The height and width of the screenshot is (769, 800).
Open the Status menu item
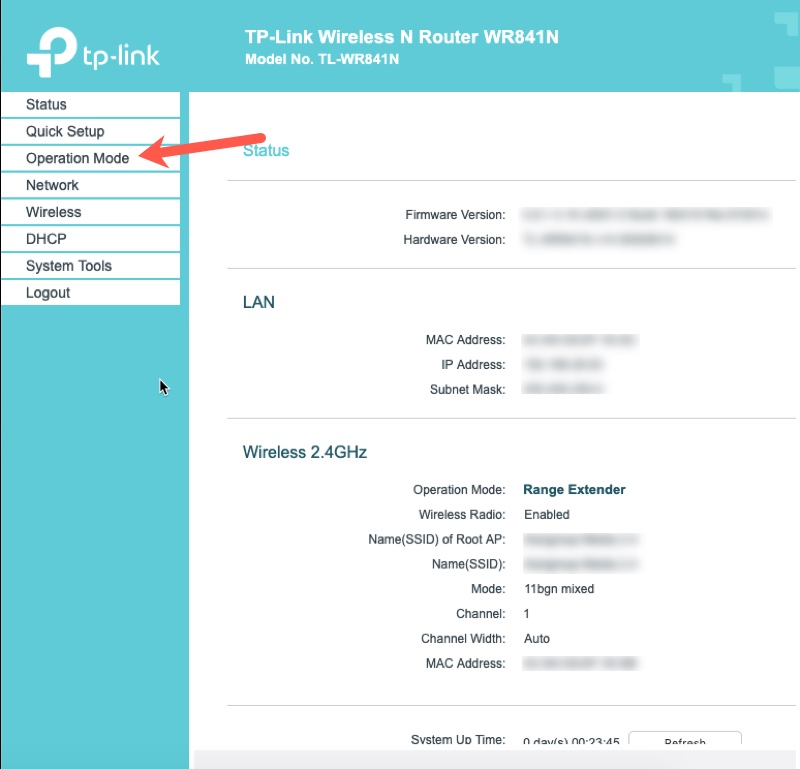[91, 105]
